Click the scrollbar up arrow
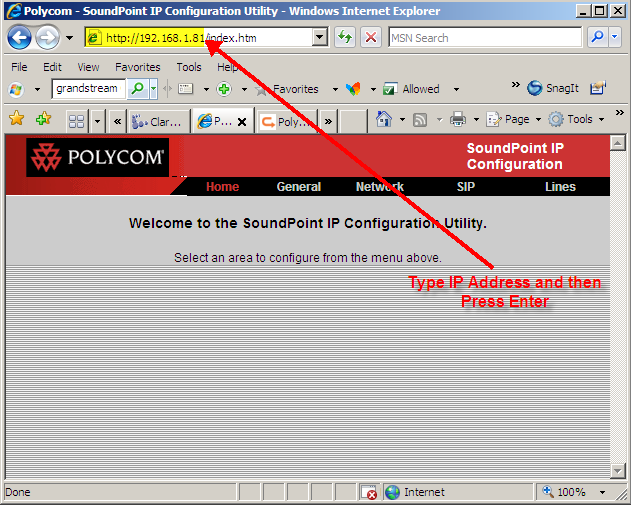The image size is (631, 505). tap(618, 142)
